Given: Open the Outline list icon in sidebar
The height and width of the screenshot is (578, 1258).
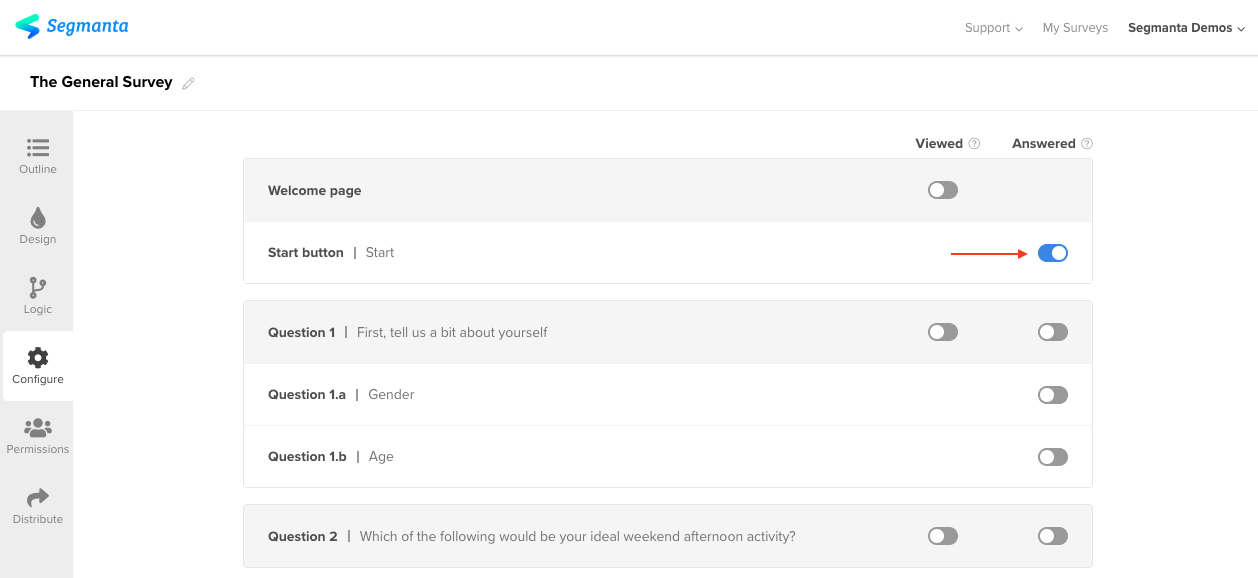Looking at the screenshot, I should tap(38, 148).
